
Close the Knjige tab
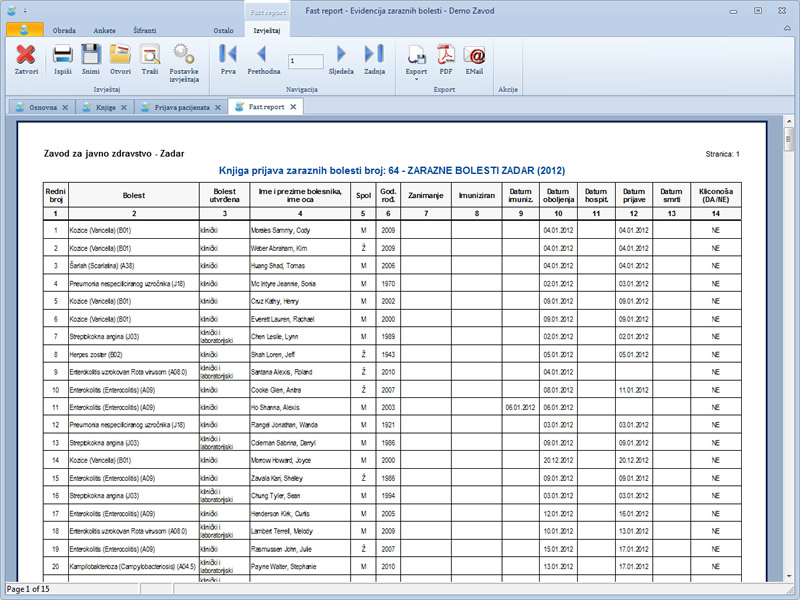click(x=124, y=107)
